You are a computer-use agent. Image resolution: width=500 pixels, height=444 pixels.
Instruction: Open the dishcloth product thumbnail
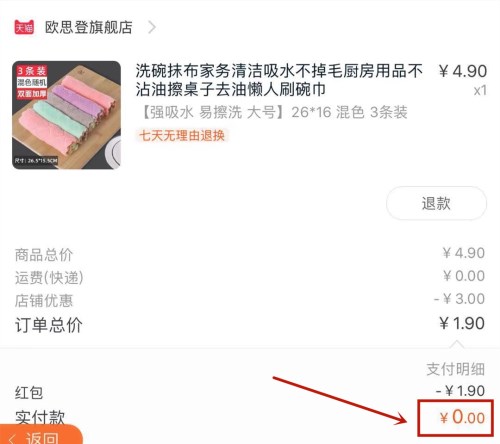[66, 115]
